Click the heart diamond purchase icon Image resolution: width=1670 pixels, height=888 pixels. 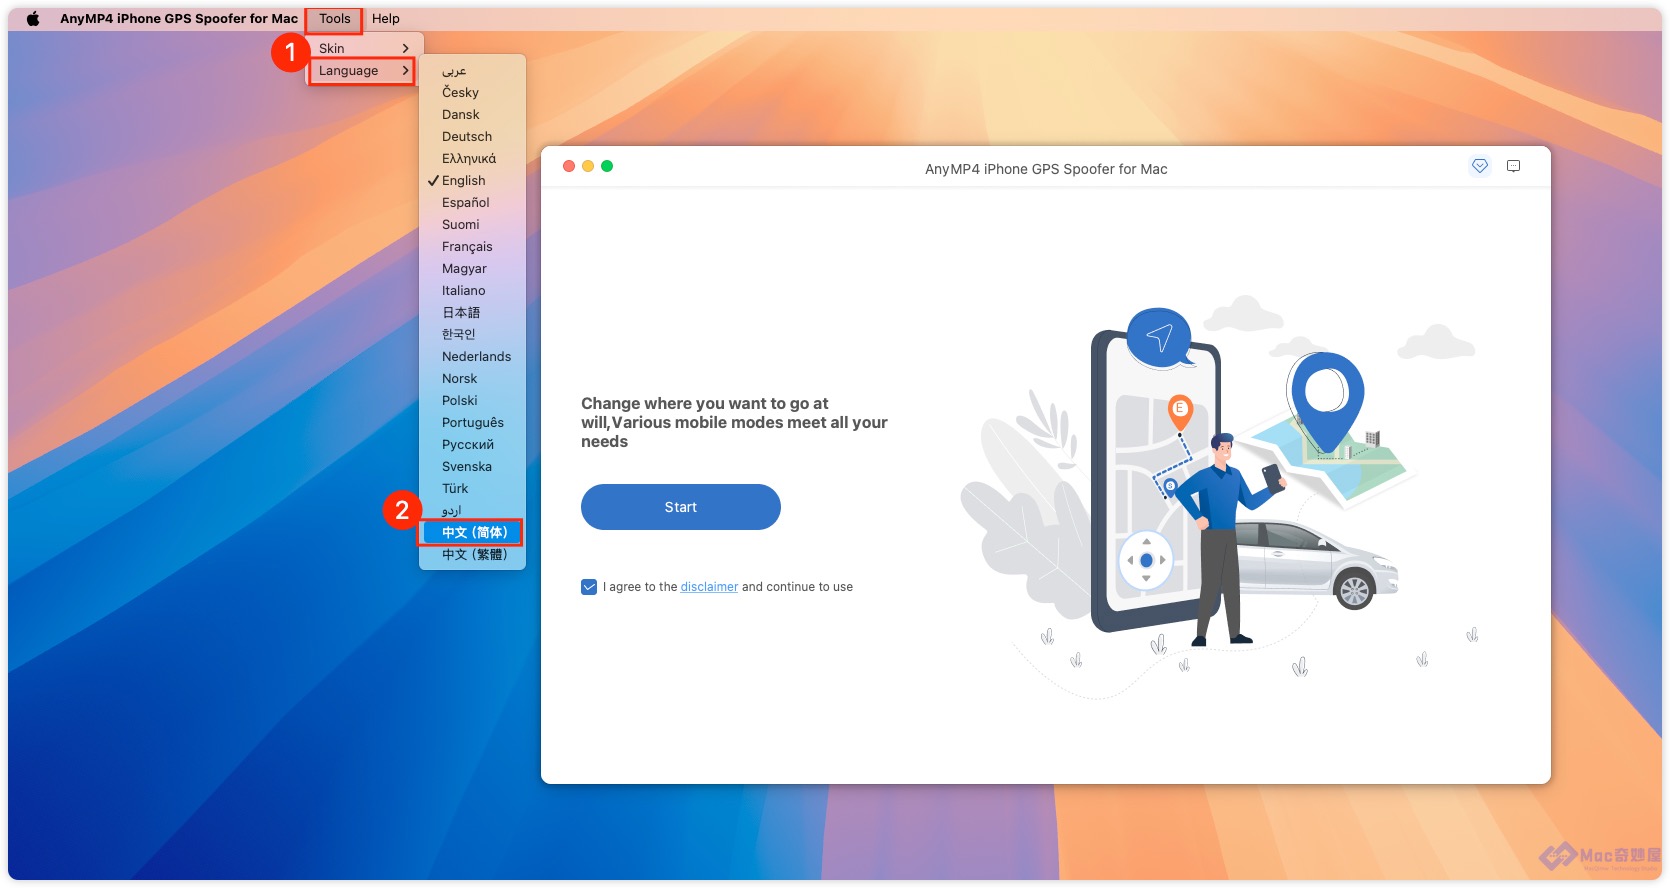tap(1480, 166)
